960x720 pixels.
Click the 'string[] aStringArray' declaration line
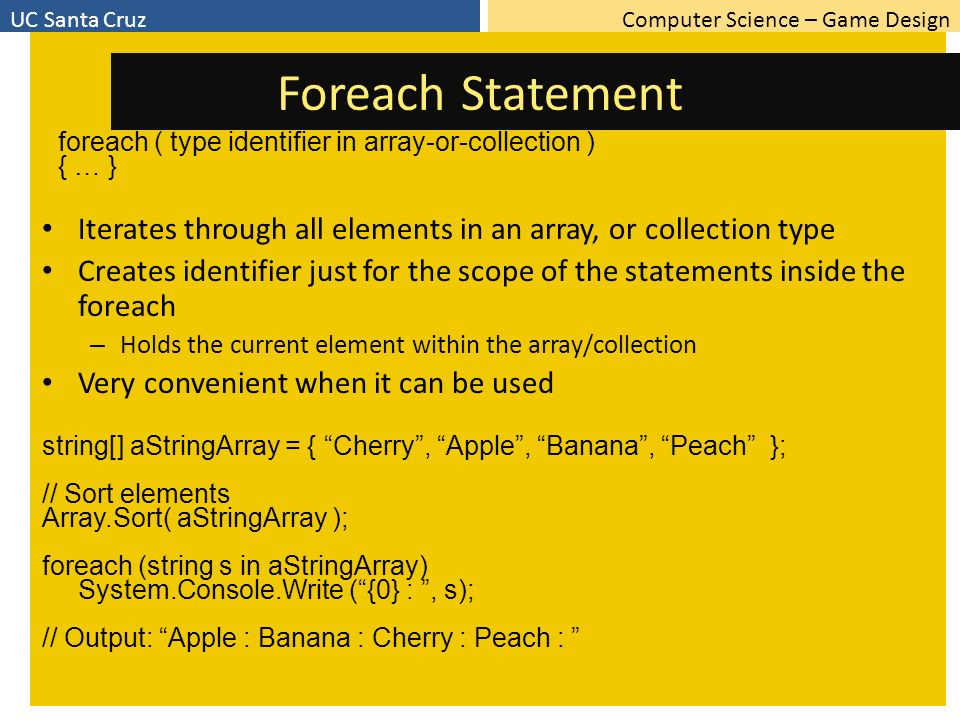[x=414, y=446]
